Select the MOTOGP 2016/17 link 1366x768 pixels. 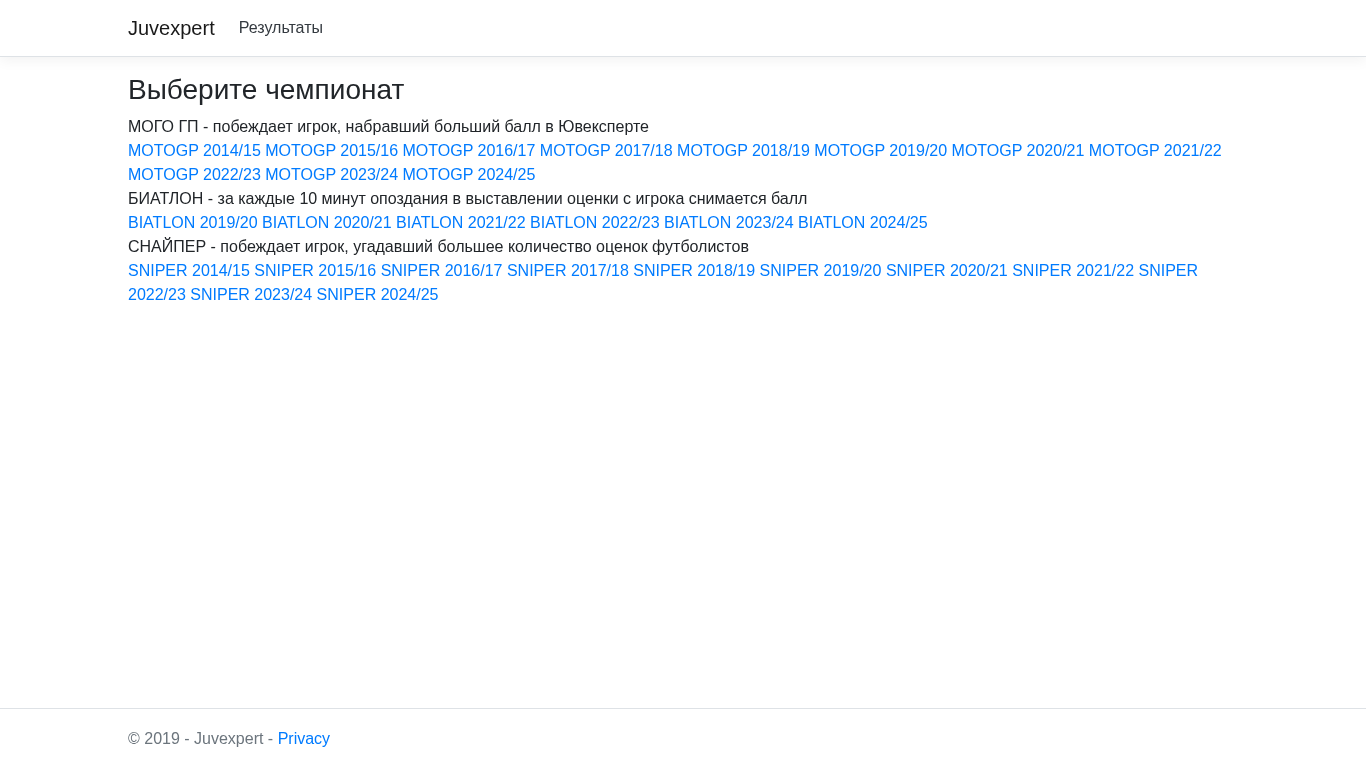(x=469, y=151)
